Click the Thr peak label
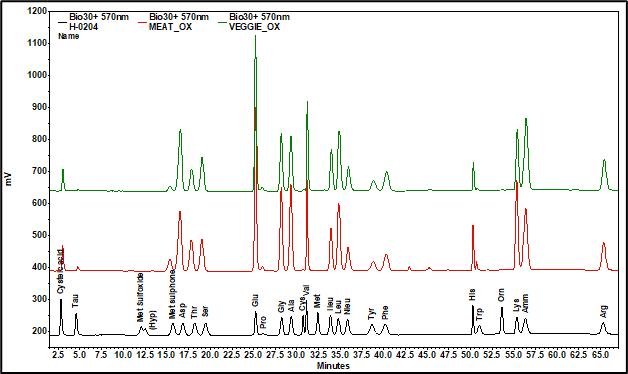The height and width of the screenshot is (374, 628). [x=194, y=312]
